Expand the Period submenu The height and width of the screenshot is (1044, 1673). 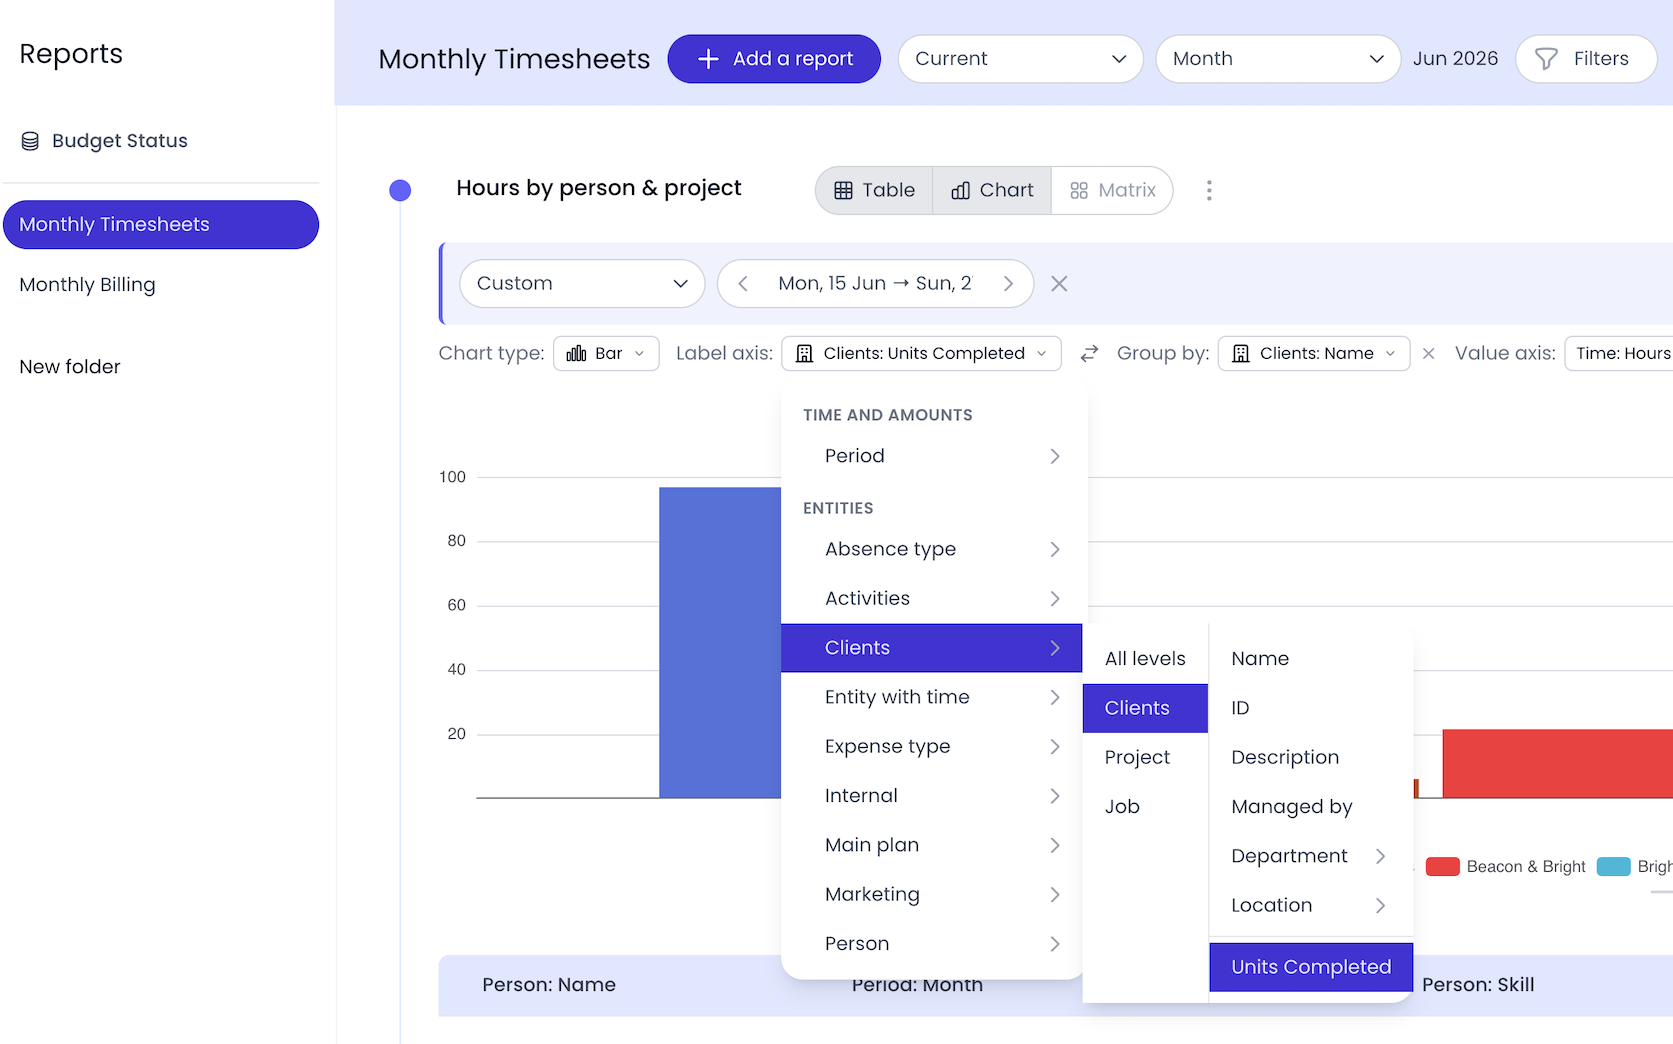point(931,456)
